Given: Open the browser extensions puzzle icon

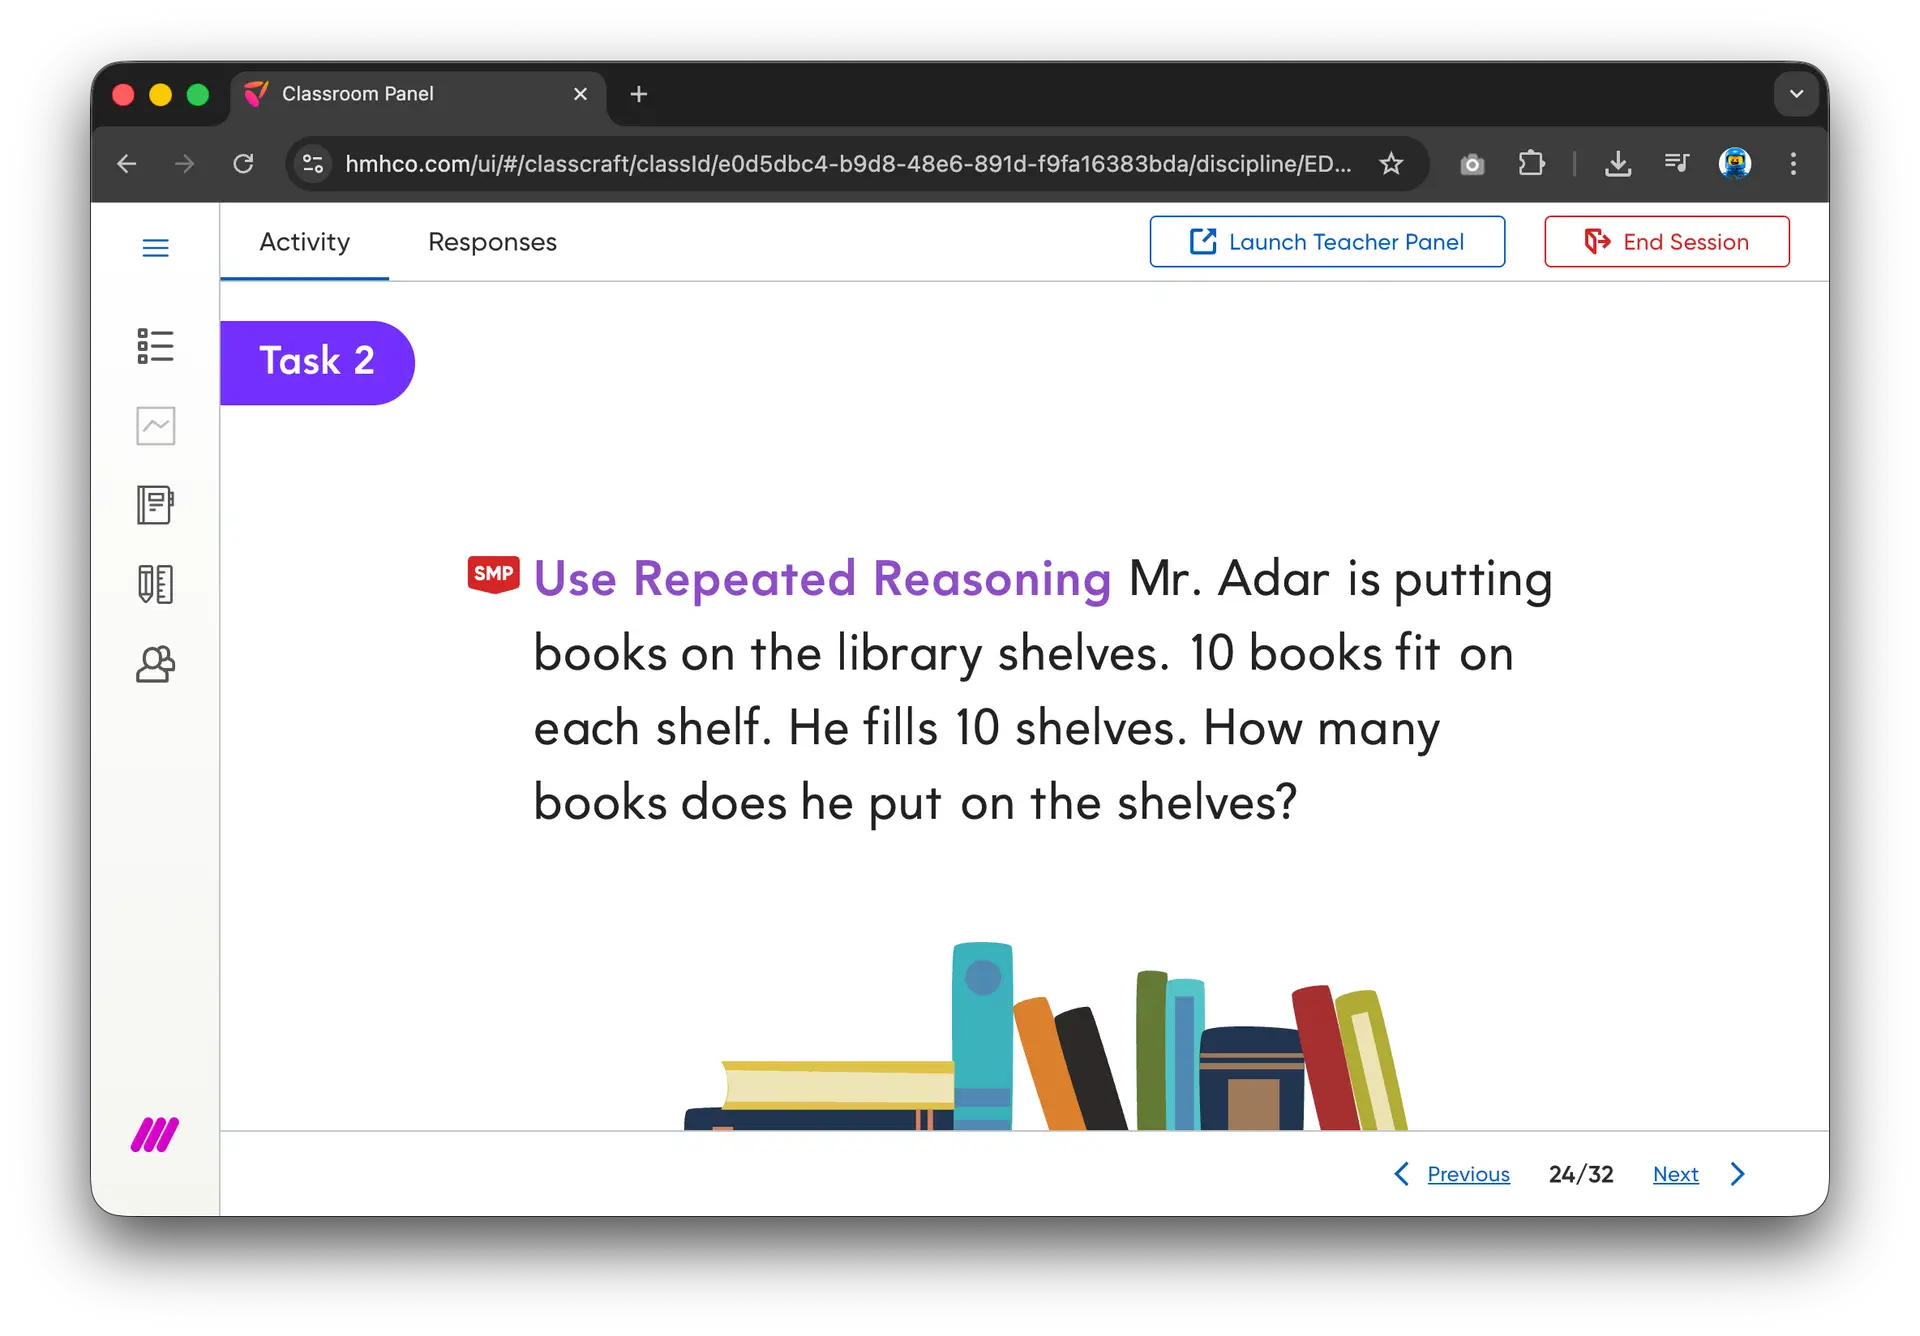Looking at the screenshot, I should (x=1531, y=163).
